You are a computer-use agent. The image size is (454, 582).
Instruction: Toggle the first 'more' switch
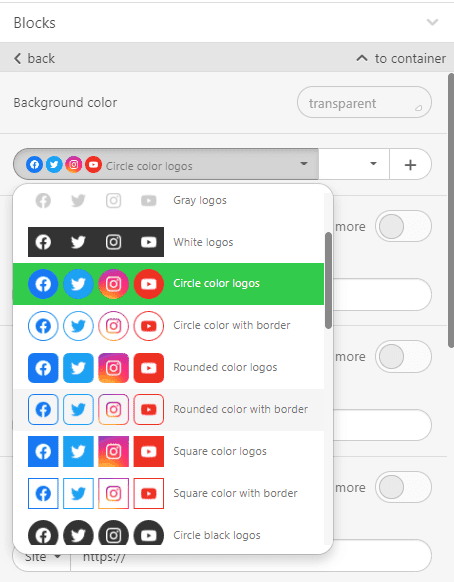(403, 226)
